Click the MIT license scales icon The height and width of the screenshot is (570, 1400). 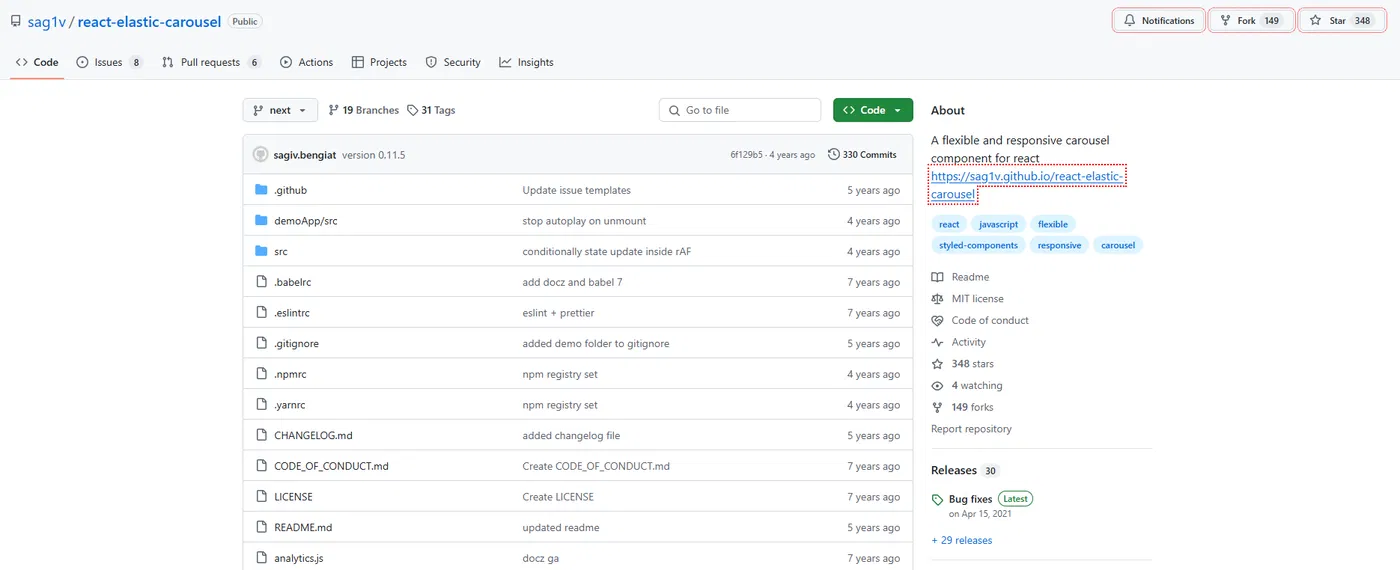point(937,299)
